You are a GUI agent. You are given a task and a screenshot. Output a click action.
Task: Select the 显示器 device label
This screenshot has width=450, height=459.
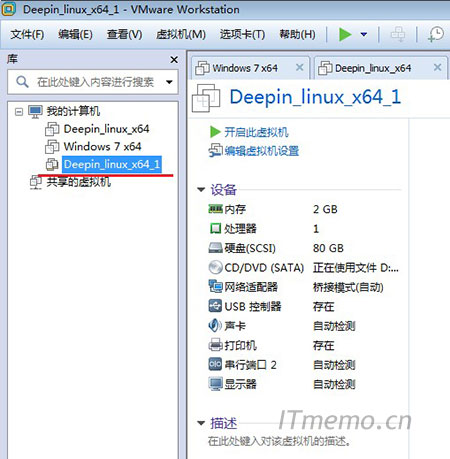coord(240,384)
